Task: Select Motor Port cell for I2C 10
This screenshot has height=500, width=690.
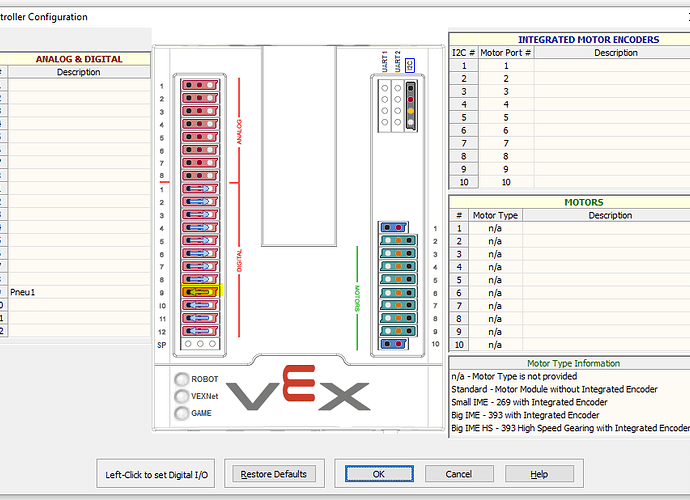Action: pos(506,182)
